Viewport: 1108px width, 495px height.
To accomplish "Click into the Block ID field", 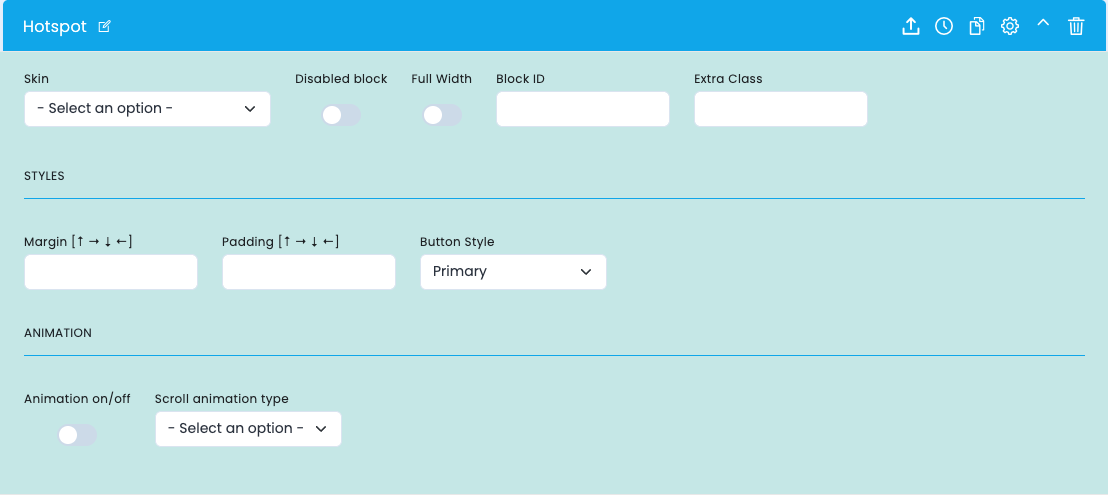I will [582, 109].
